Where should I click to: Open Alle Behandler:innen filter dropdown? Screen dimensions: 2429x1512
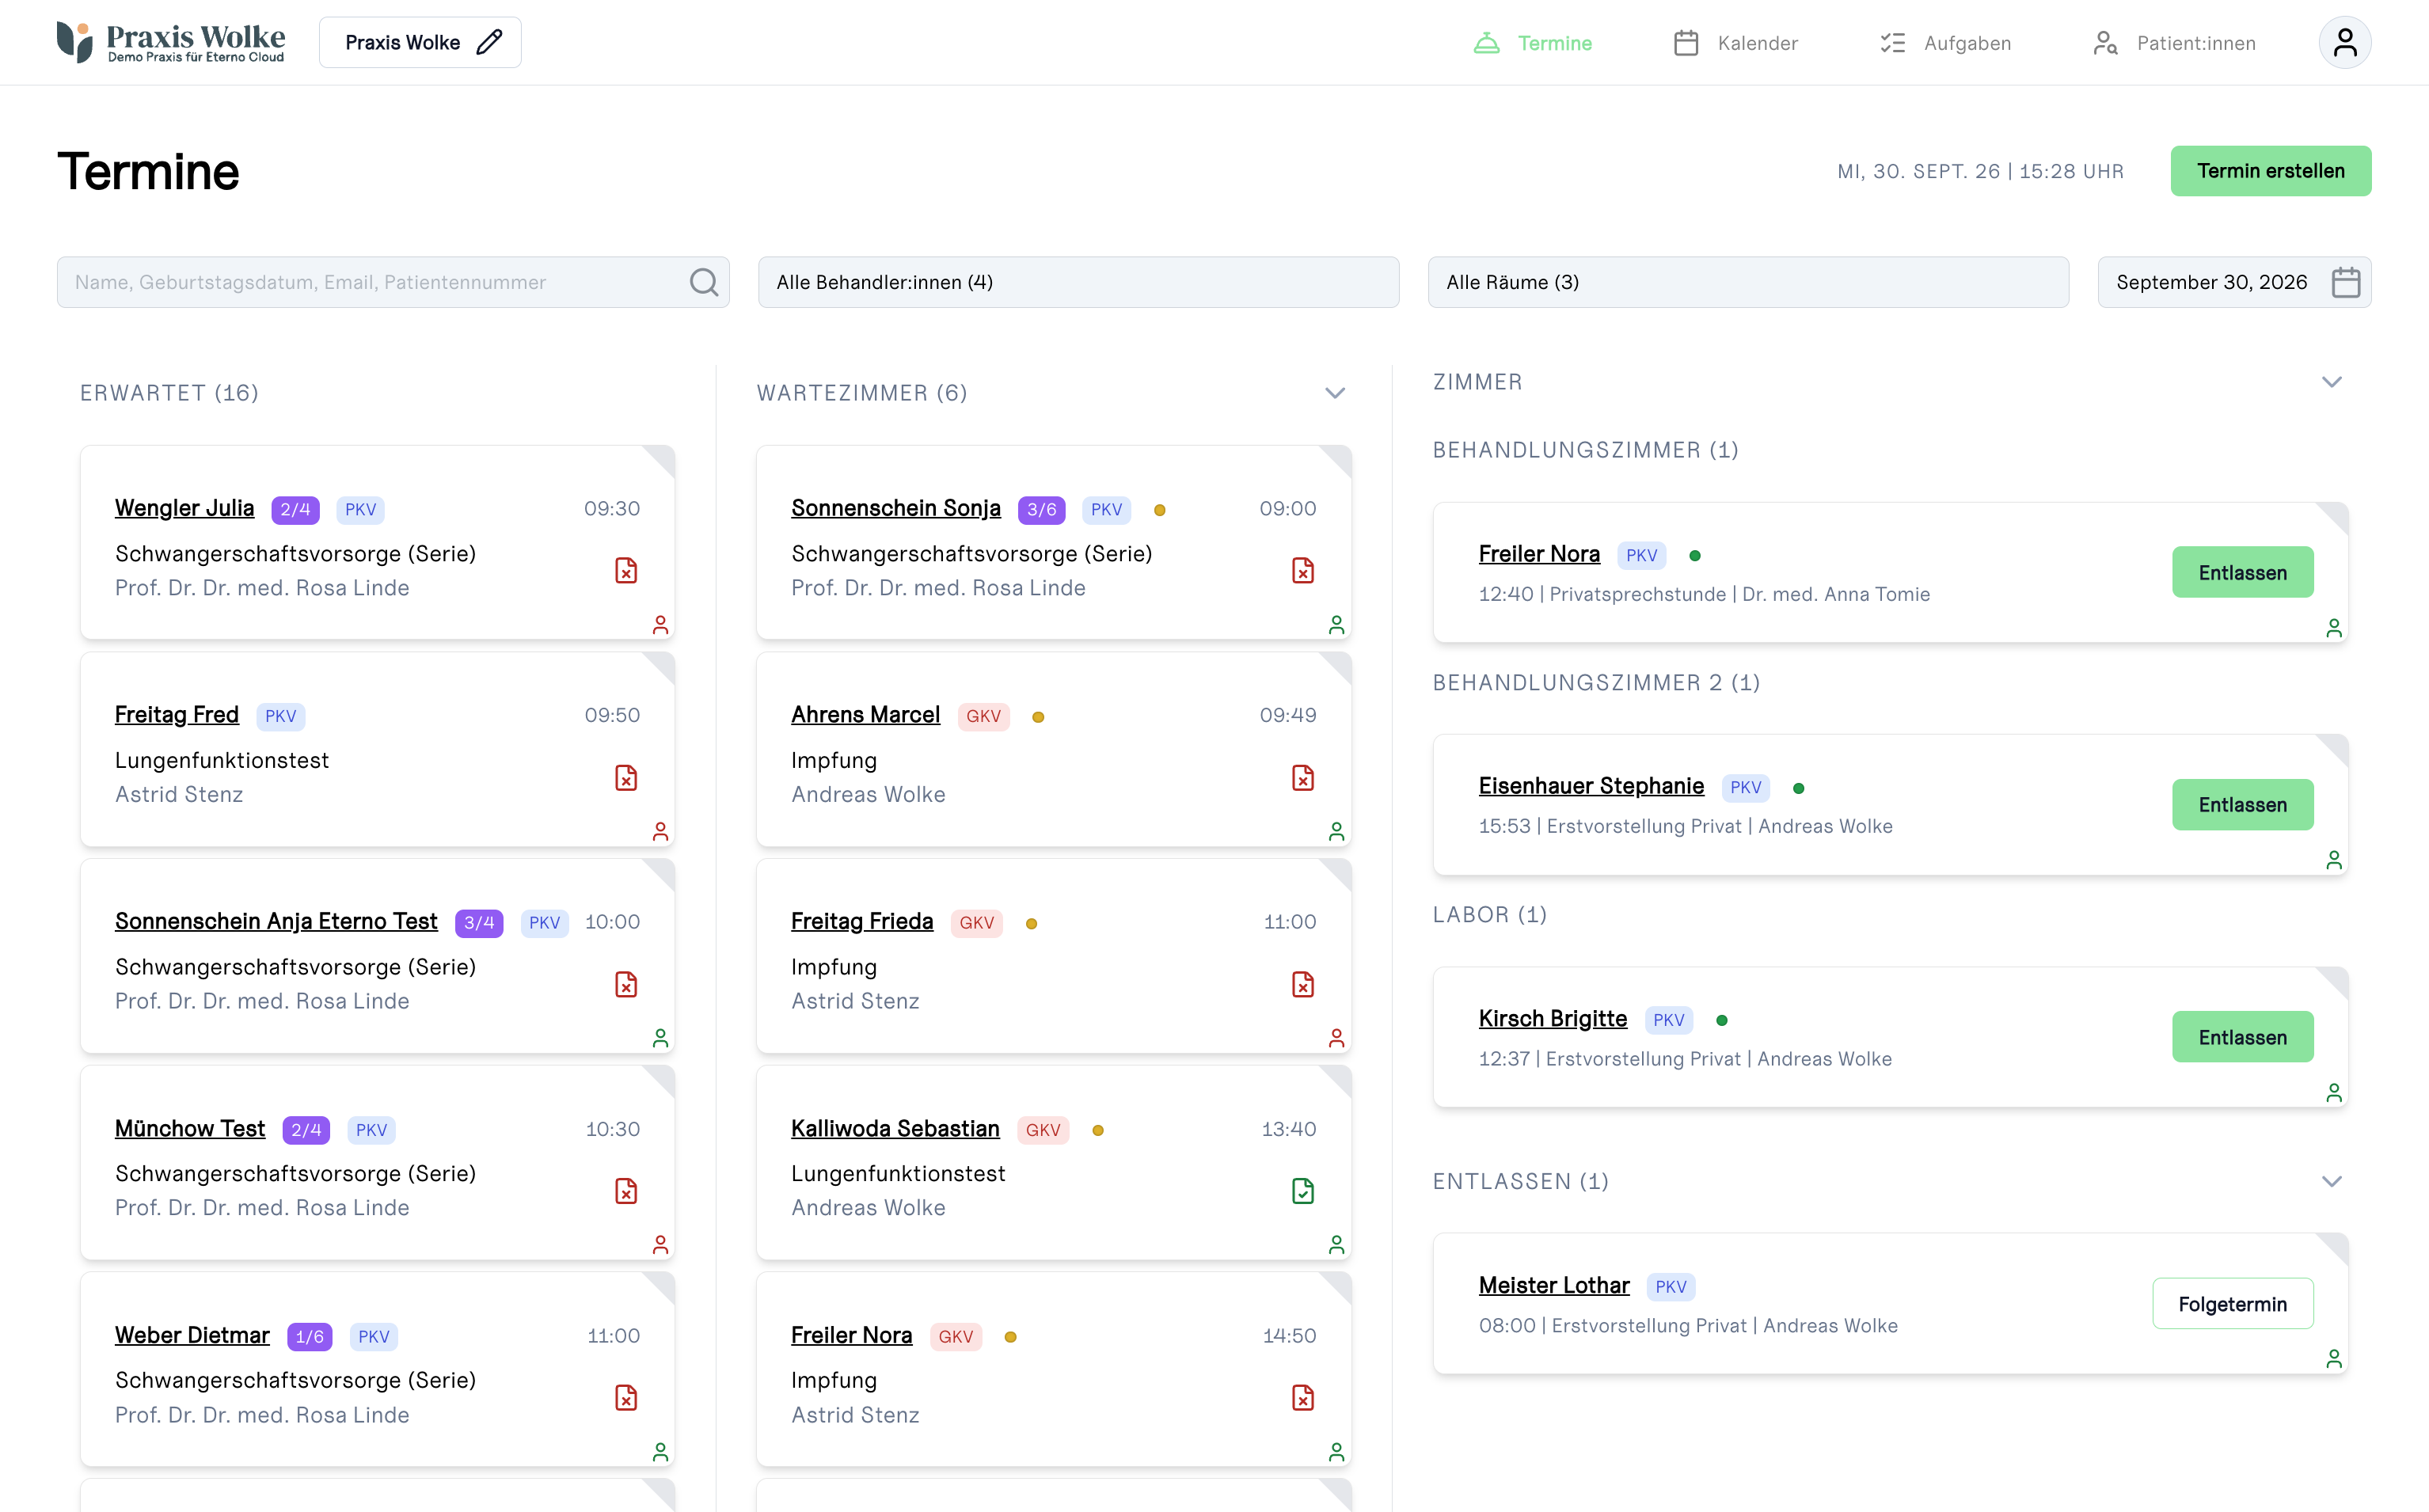(x=1078, y=282)
